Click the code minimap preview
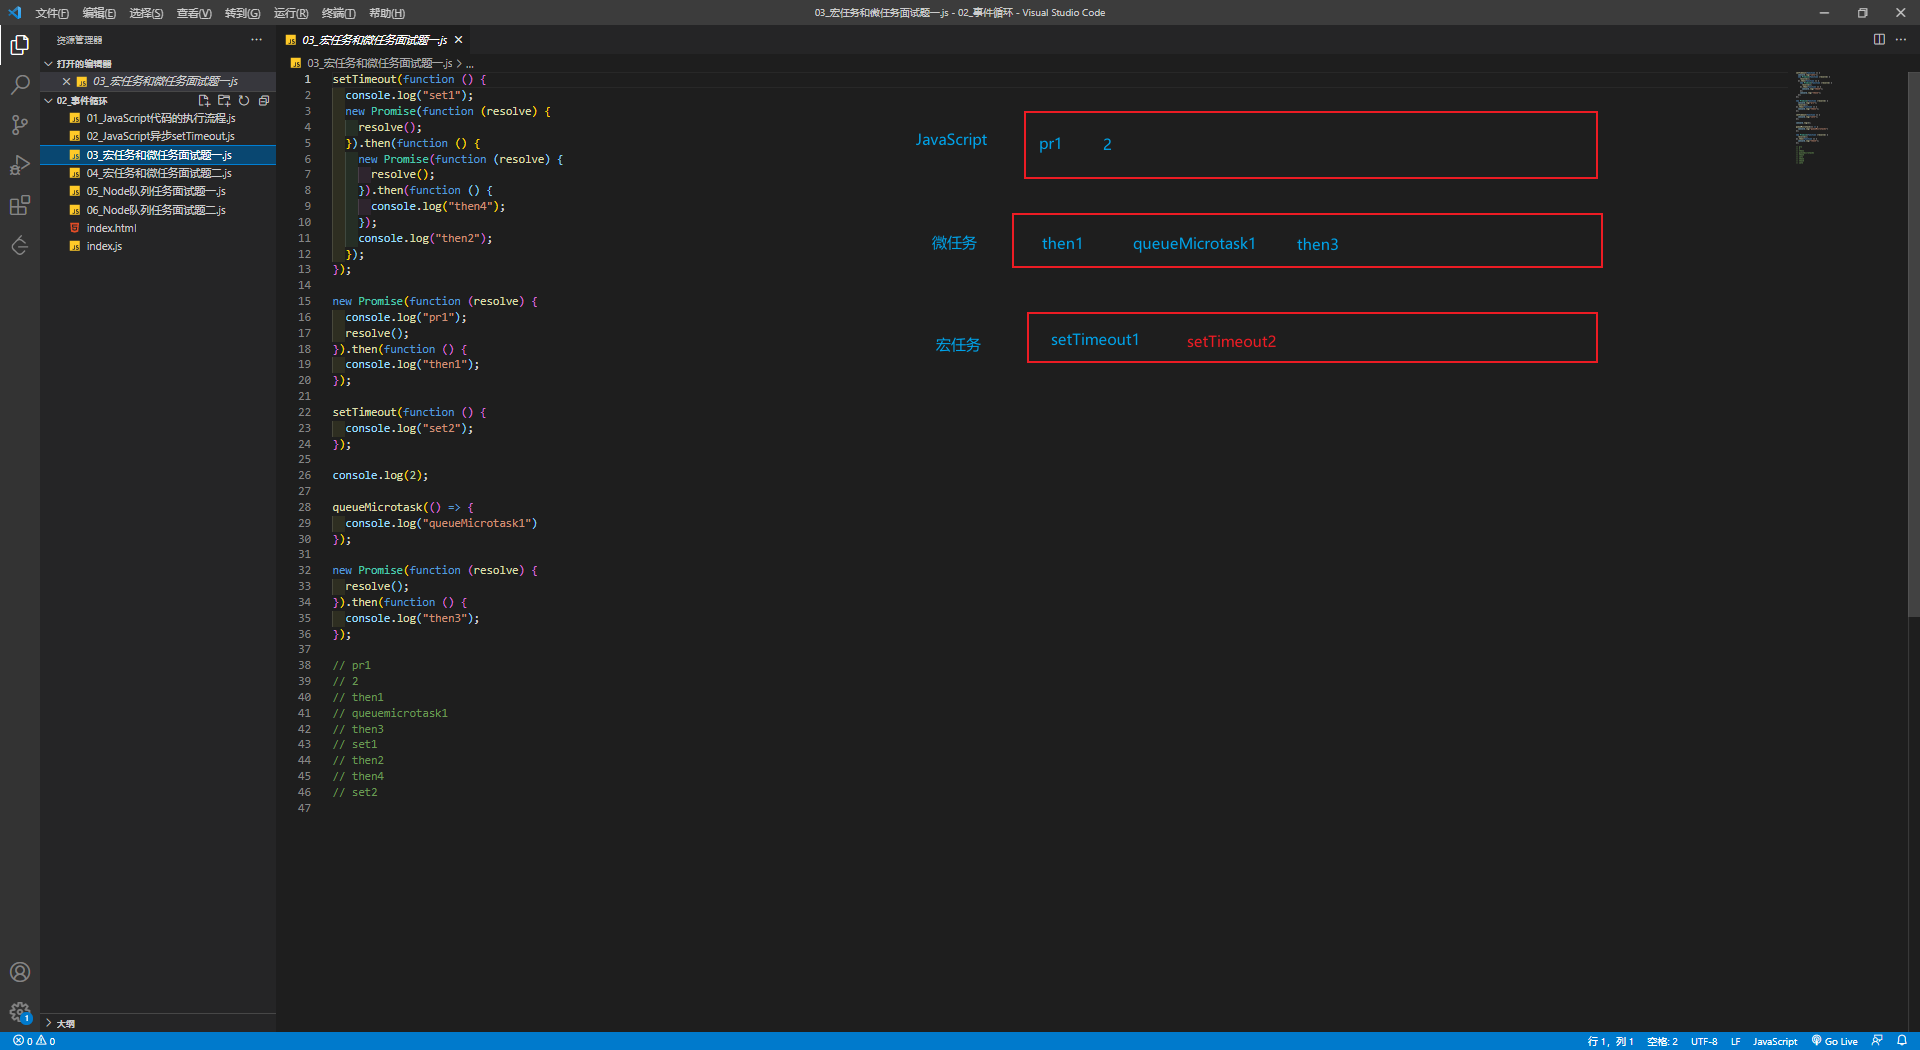The width and height of the screenshot is (1920, 1050). click(1813, 117)
